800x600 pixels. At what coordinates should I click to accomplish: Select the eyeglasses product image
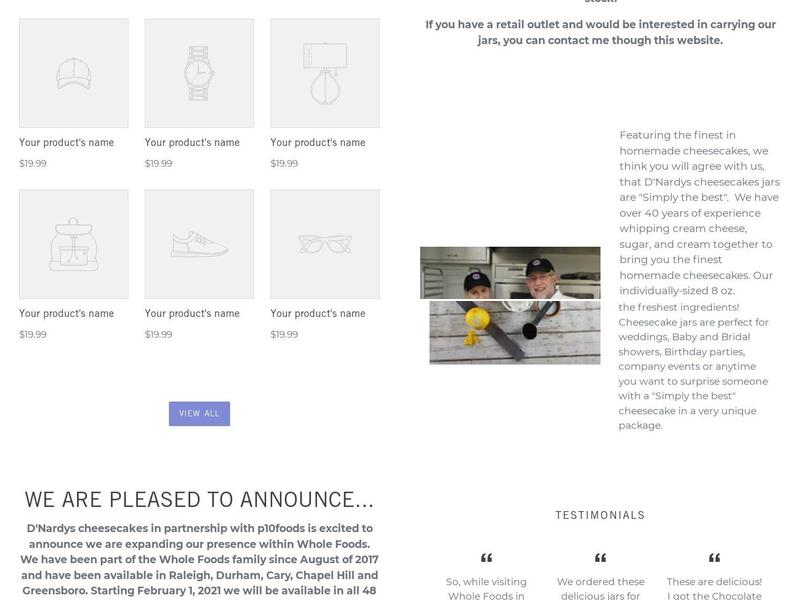tap(325, 244)
